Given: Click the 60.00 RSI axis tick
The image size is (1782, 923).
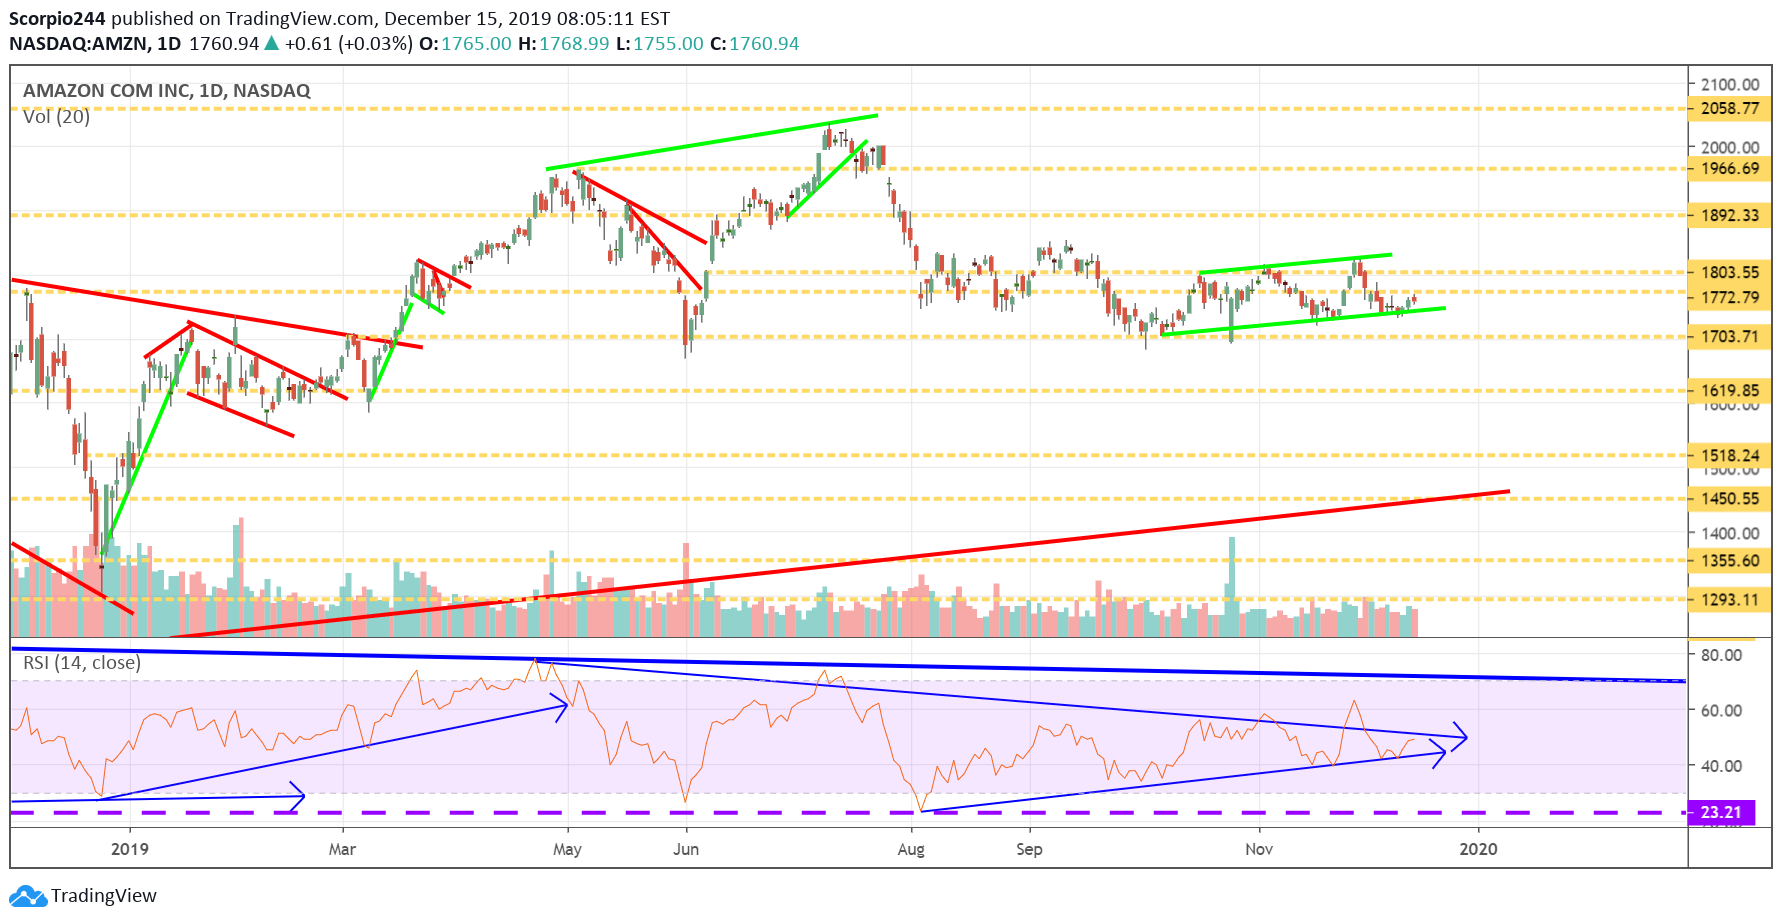Looking at the screenshot, I should point(1721,711).
